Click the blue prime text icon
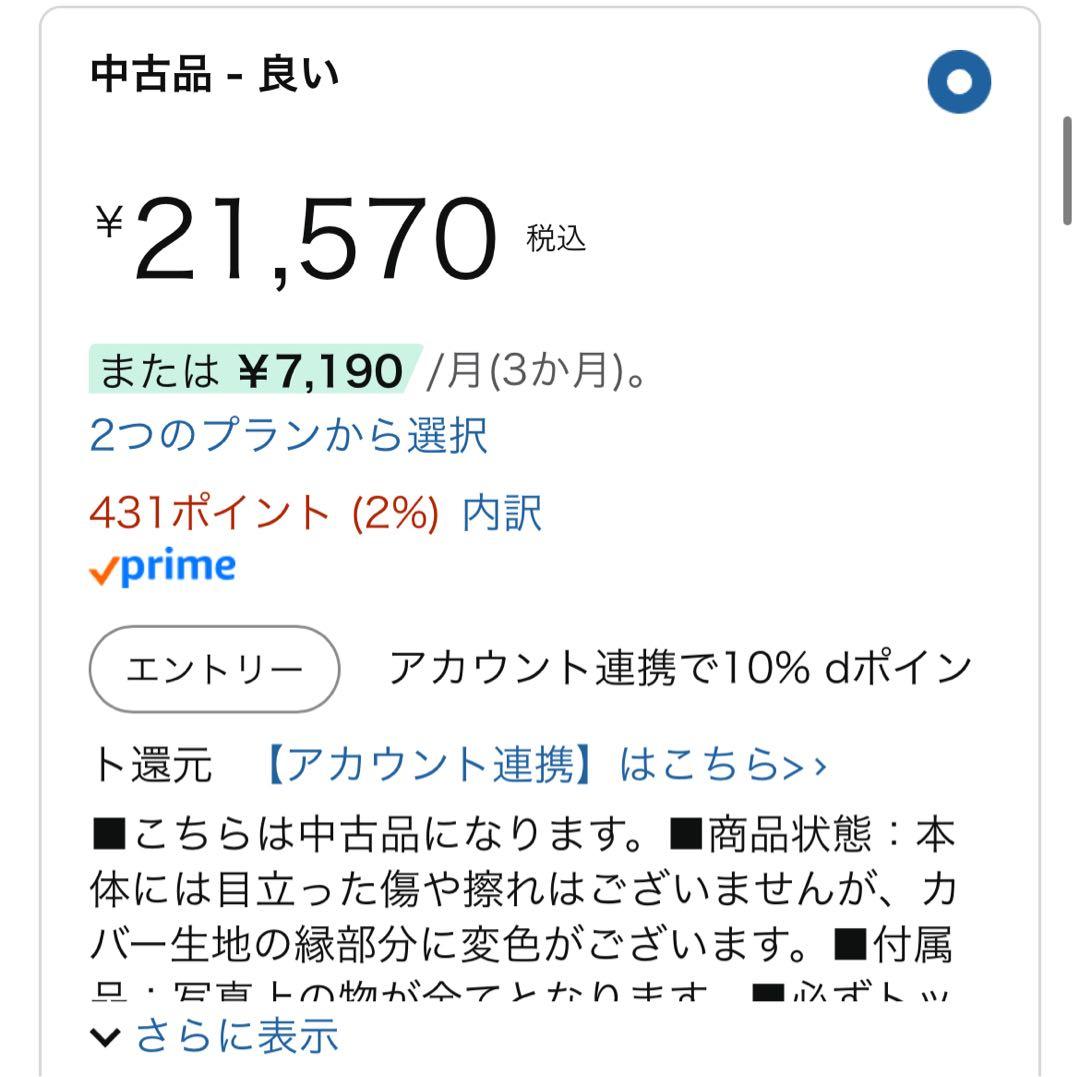 175,567
